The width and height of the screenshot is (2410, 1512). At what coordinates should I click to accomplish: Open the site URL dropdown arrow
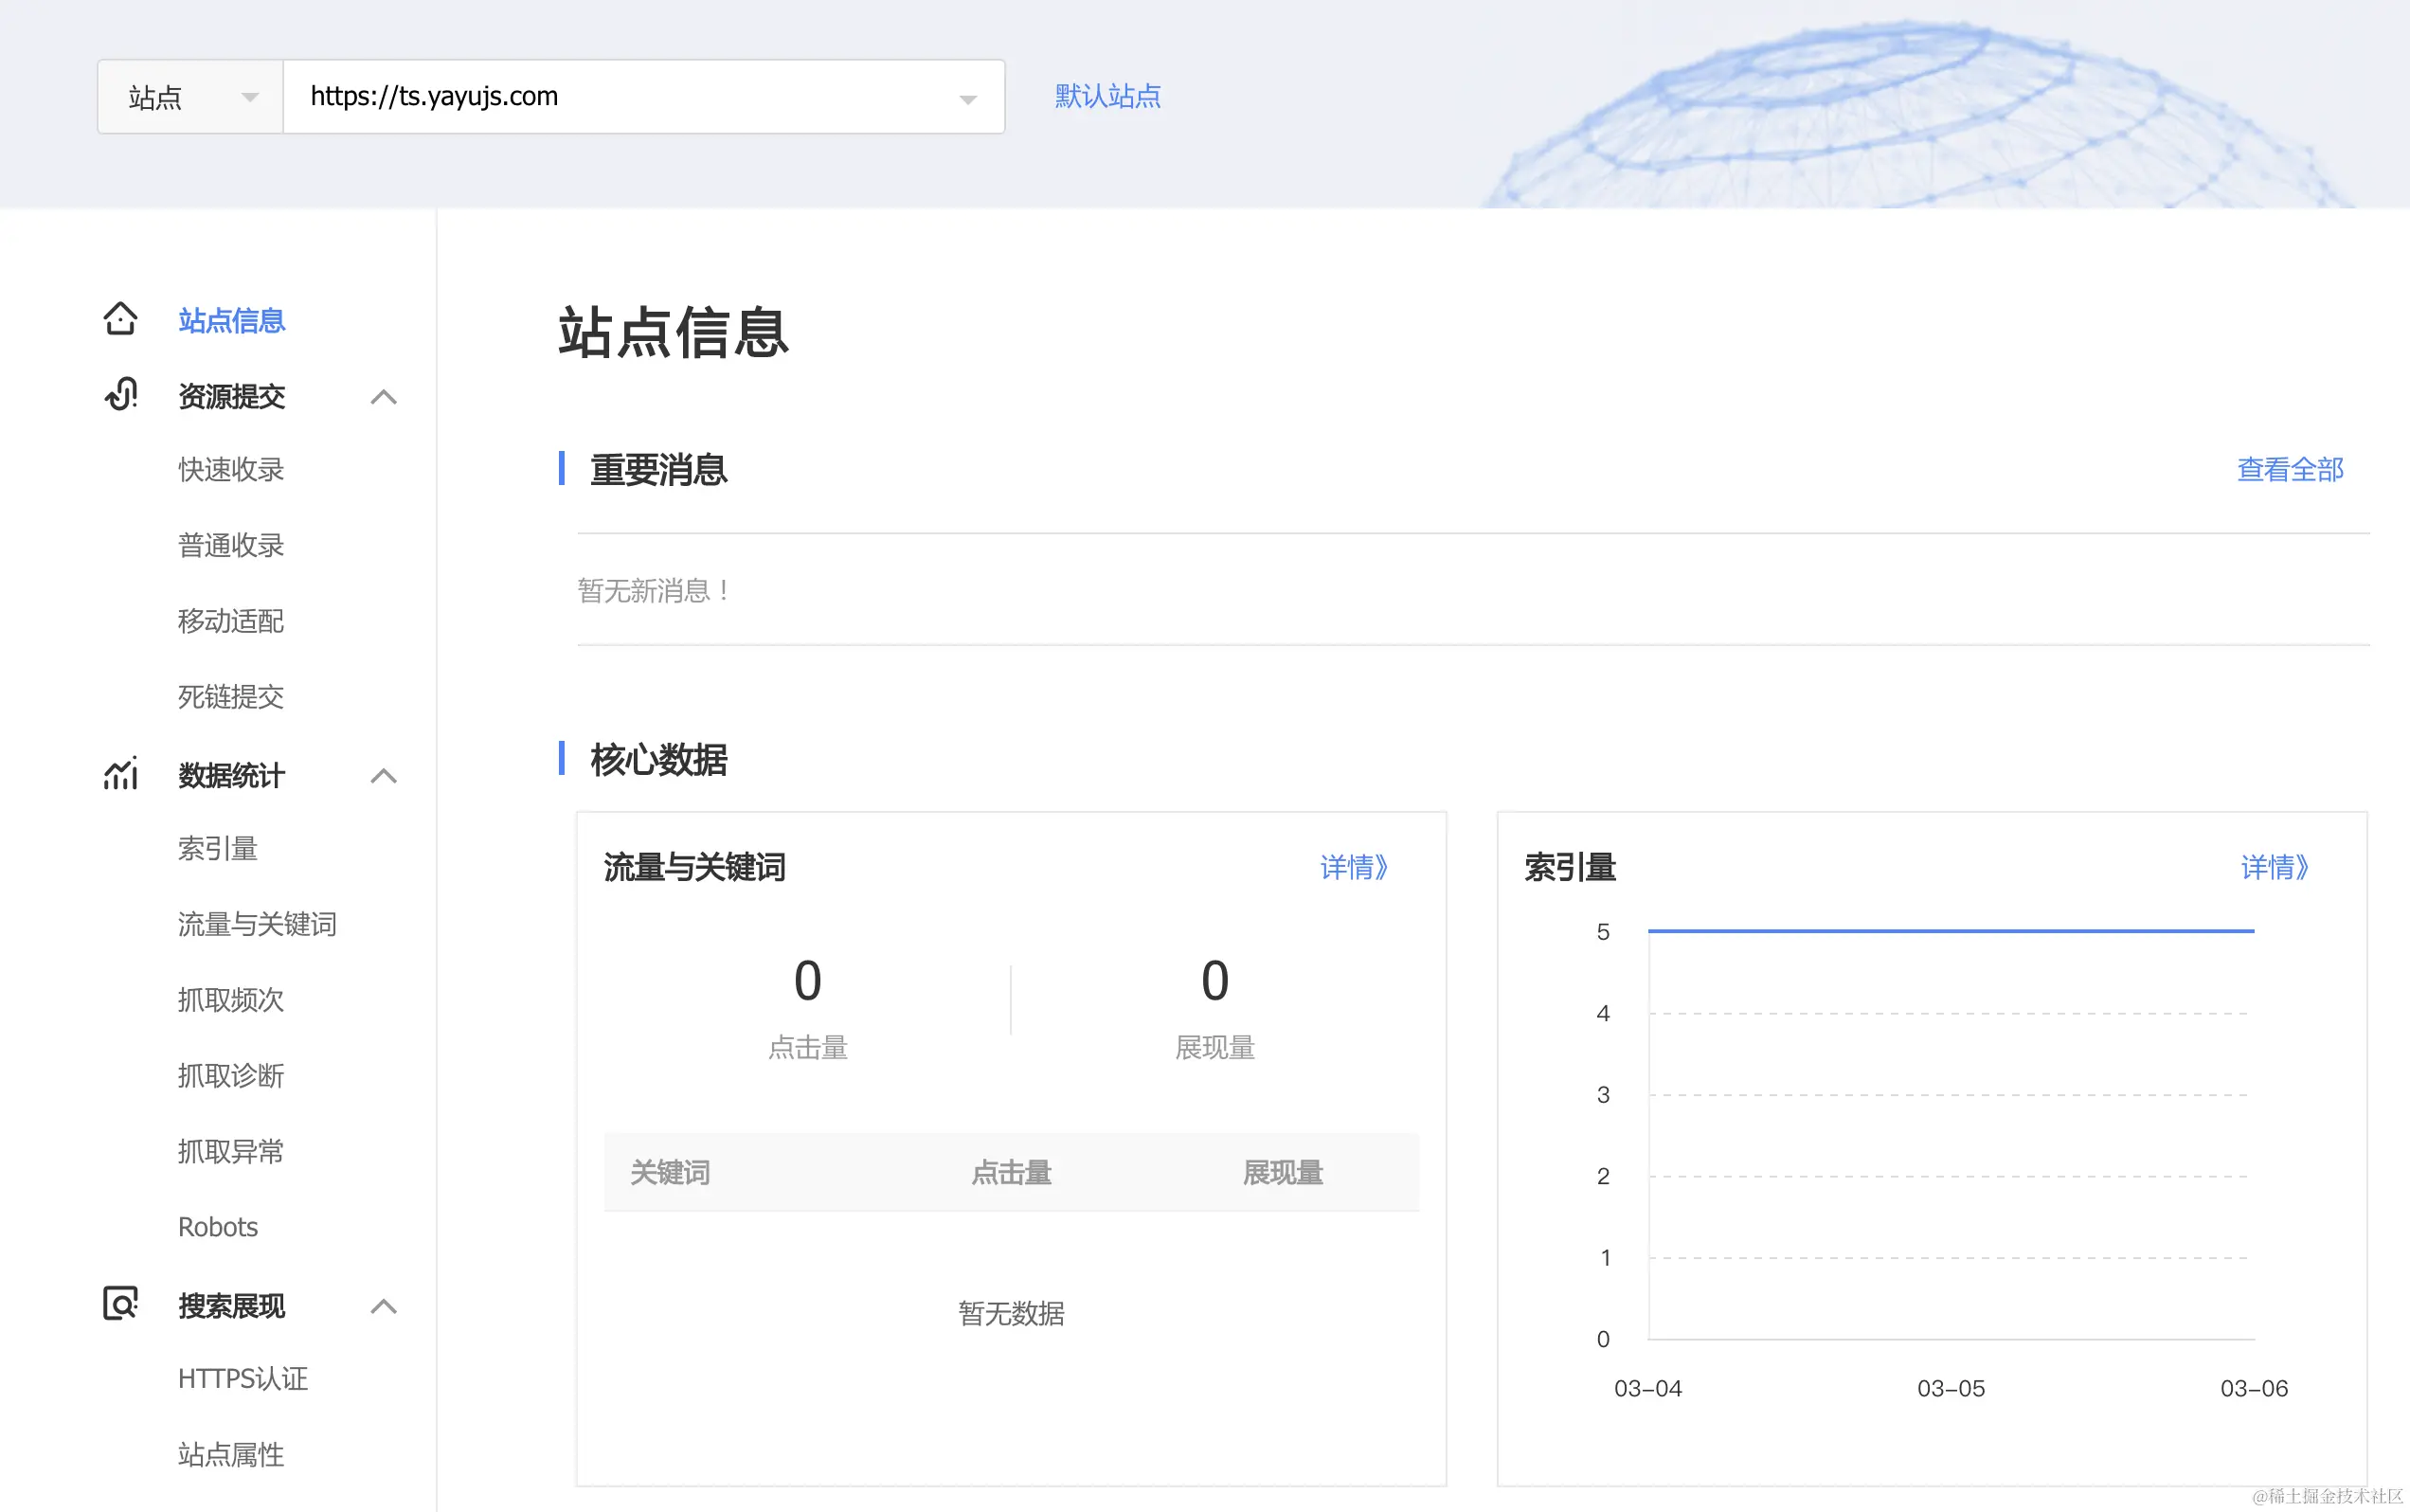967,98
